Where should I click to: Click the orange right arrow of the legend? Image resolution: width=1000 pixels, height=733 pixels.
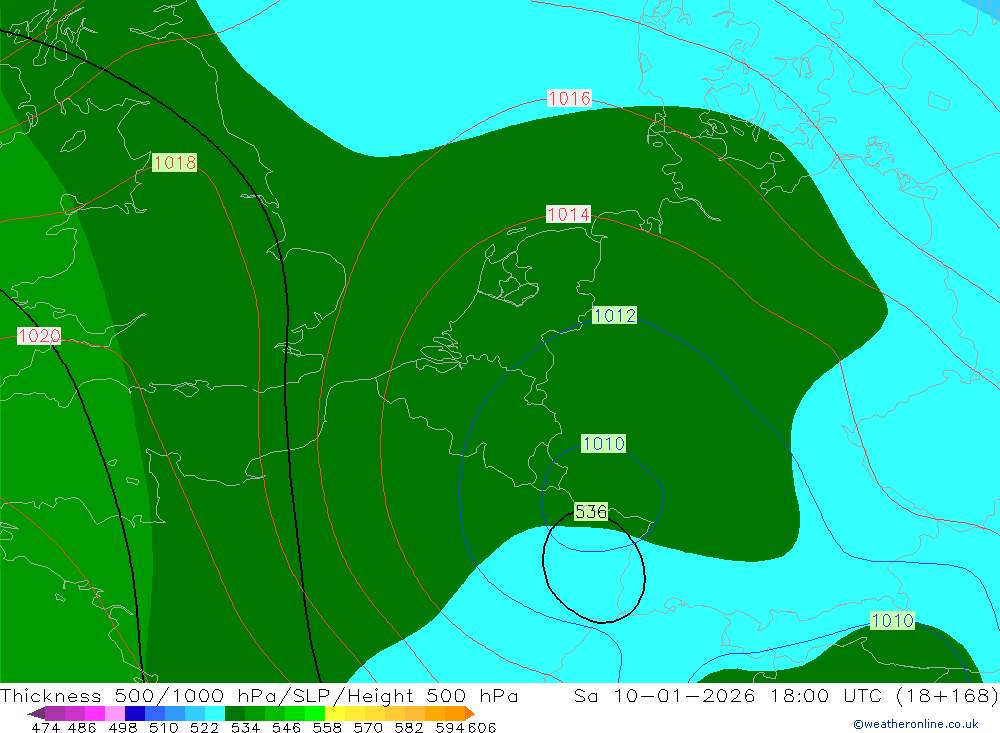click(x=470, y=713)
